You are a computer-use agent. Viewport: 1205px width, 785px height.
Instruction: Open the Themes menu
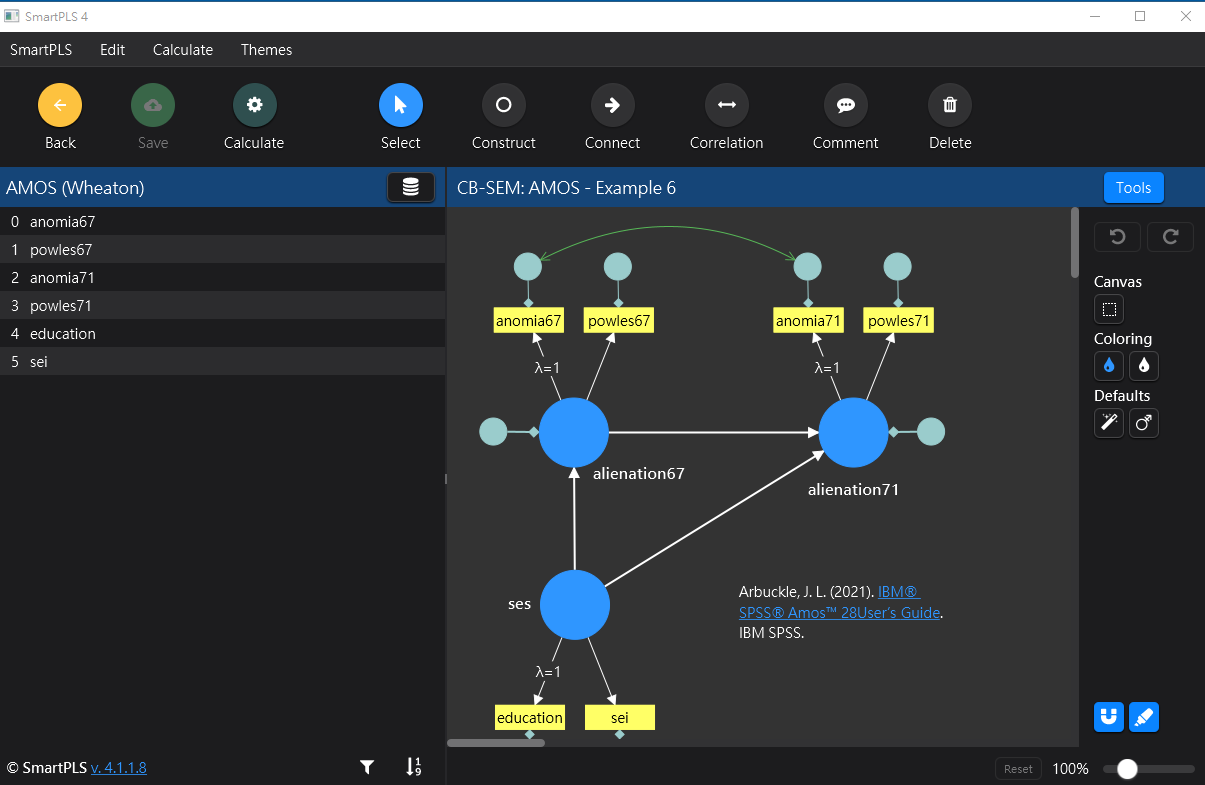[x=267, y=50]
